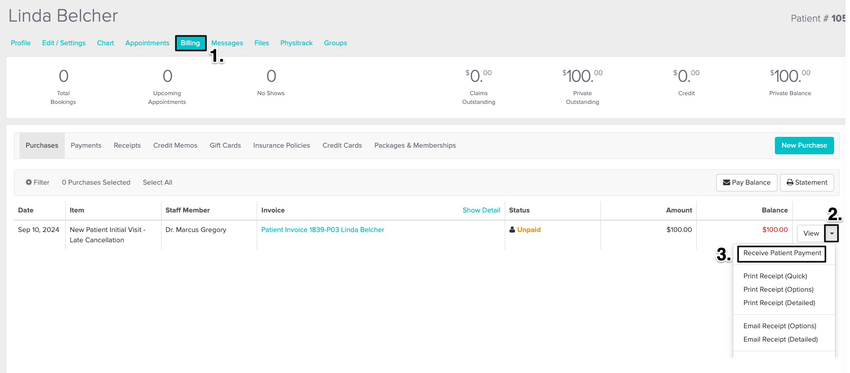Click the Statement print button
The image size is (850, 373).
point(807,183)
